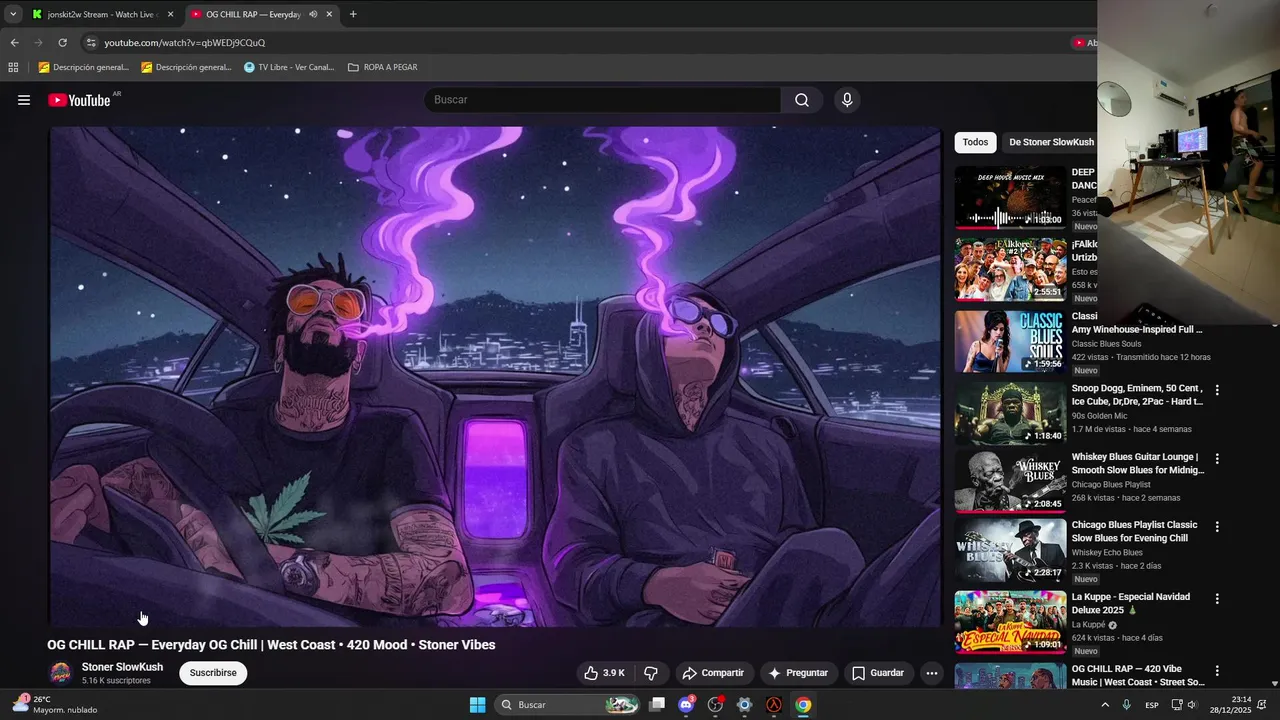
Task: Click the browser address bar URL
Action: pos(185,43)
